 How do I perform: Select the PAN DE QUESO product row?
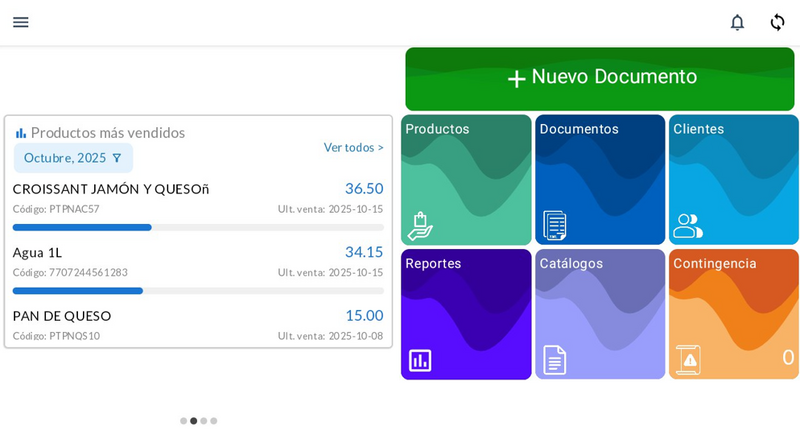pos(197,324)
